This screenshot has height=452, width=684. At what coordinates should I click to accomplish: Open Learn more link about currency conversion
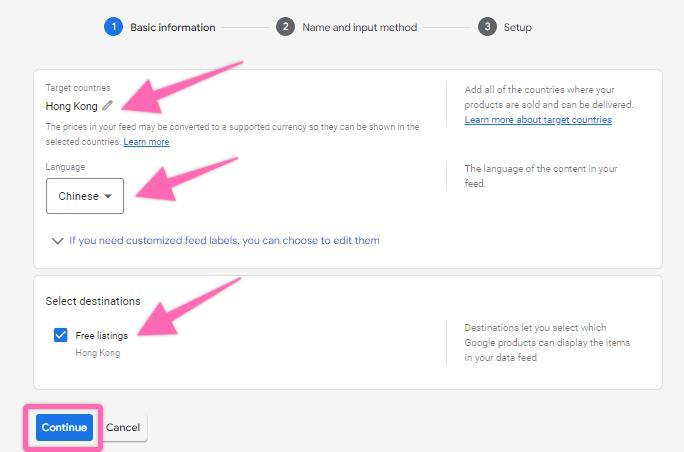coord(146,142)
